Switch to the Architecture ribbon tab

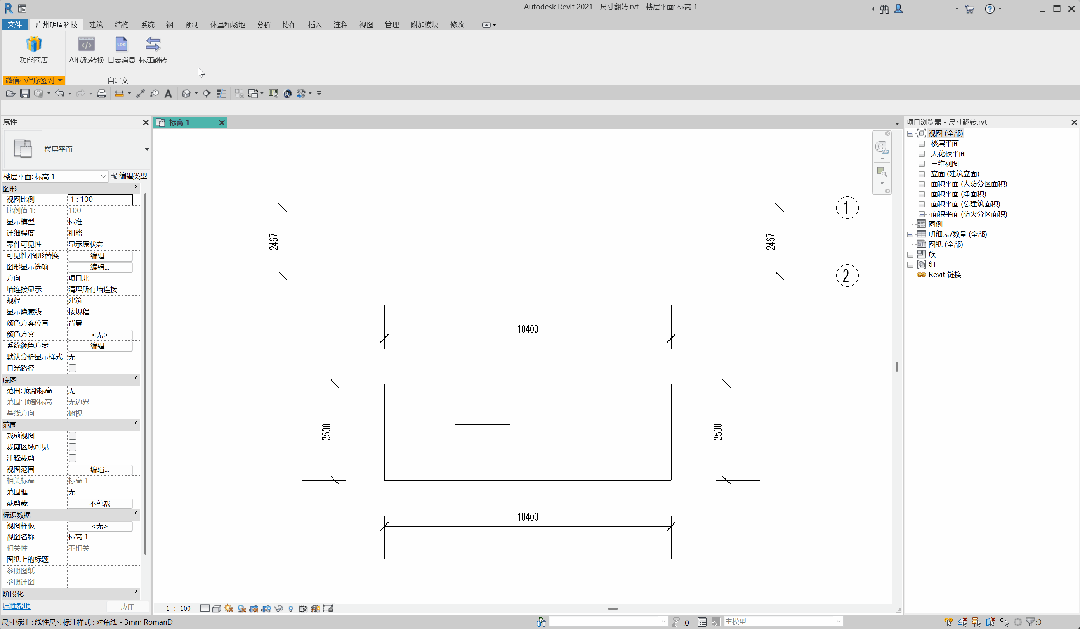tap(96, 25)
